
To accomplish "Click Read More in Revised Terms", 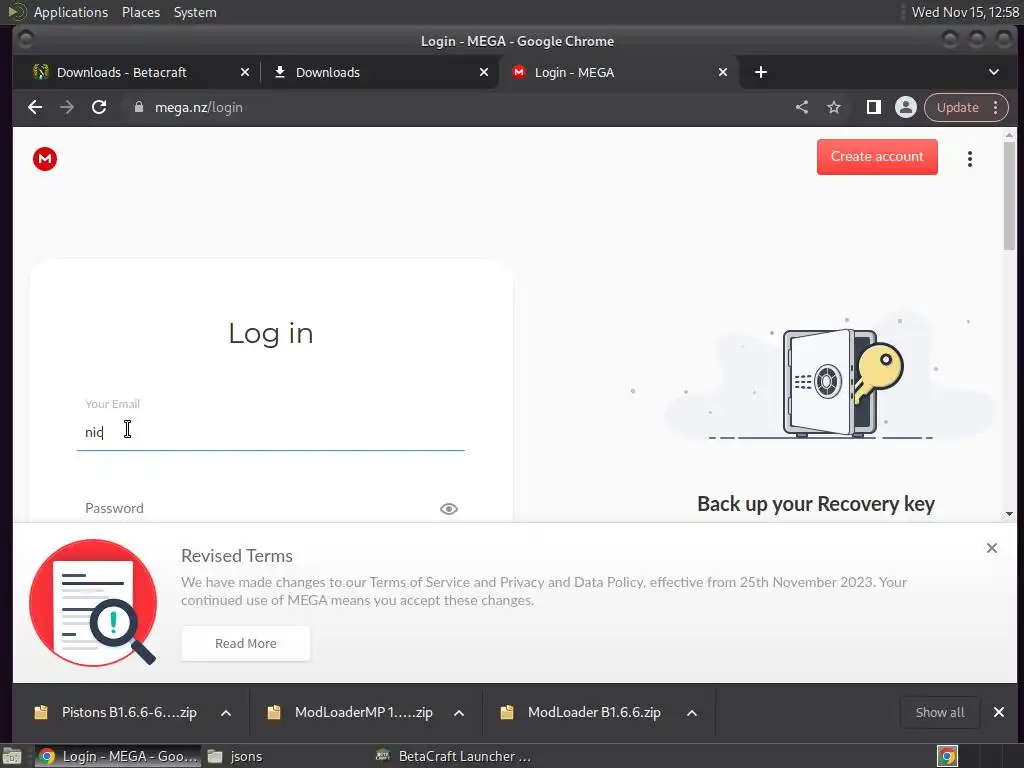I will [246, 643].
